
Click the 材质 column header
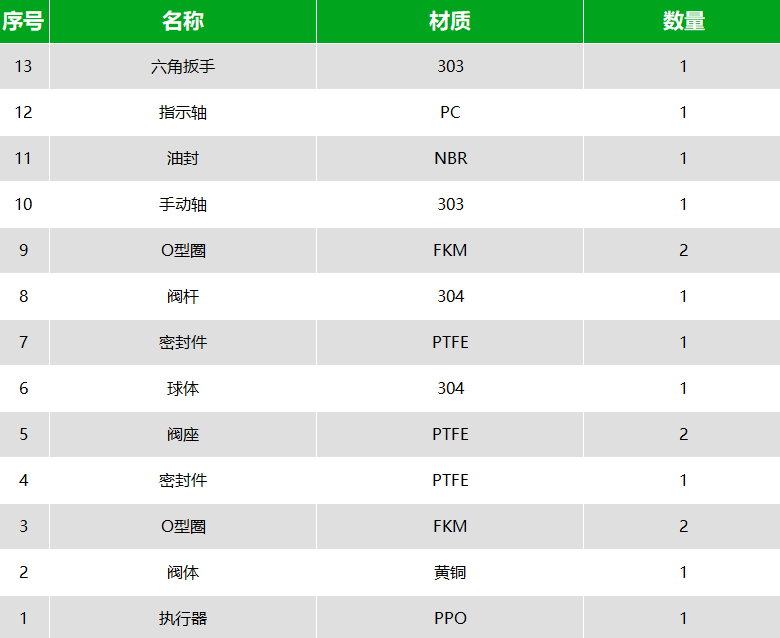point(450,21)
